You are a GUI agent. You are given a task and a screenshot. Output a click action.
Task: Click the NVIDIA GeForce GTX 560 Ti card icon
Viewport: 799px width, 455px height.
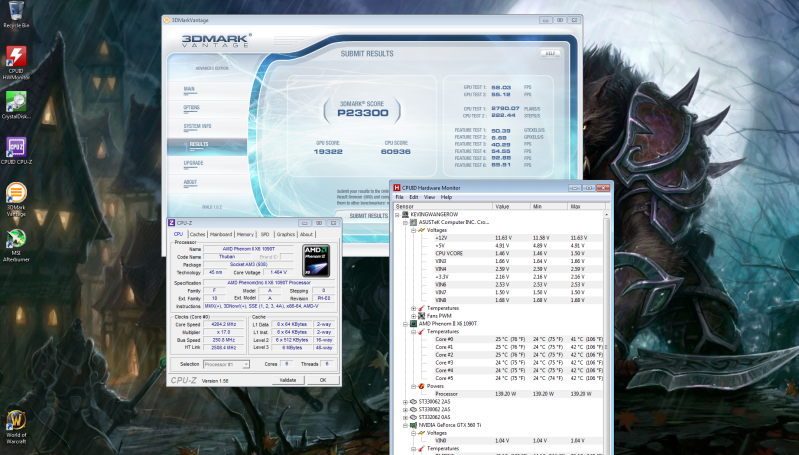413,425
